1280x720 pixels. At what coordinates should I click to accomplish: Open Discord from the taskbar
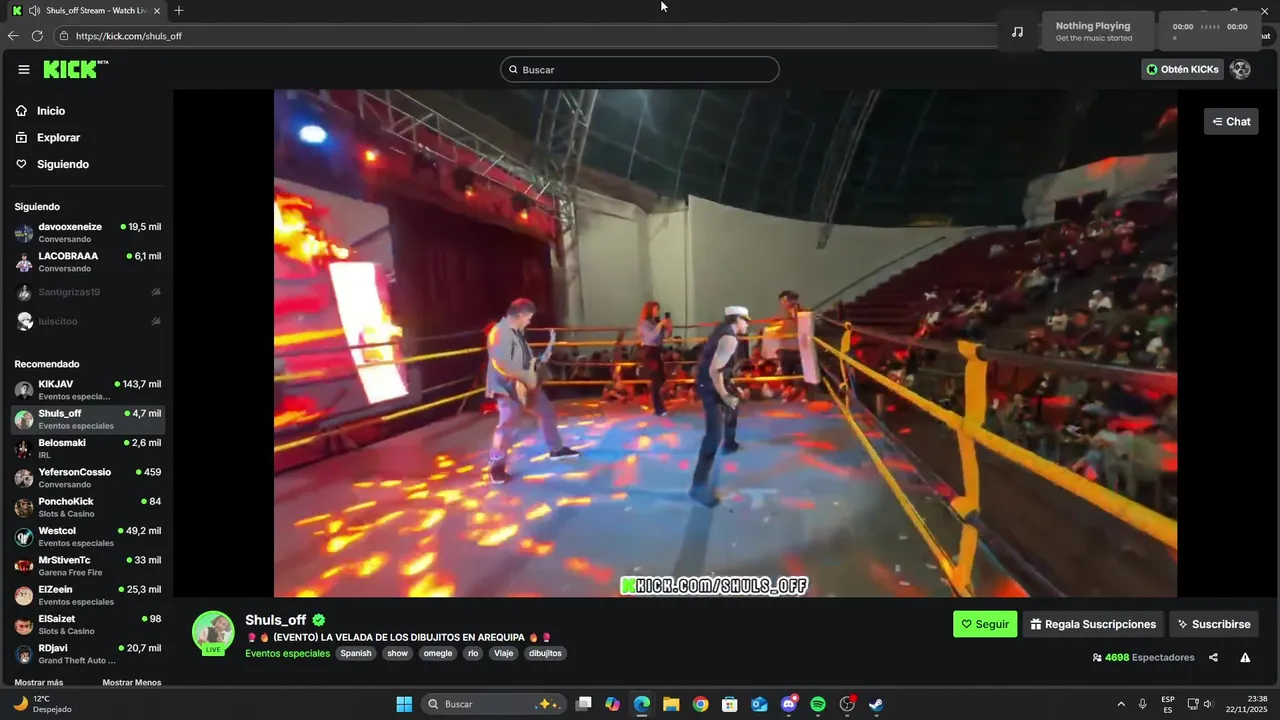(789, 704)
